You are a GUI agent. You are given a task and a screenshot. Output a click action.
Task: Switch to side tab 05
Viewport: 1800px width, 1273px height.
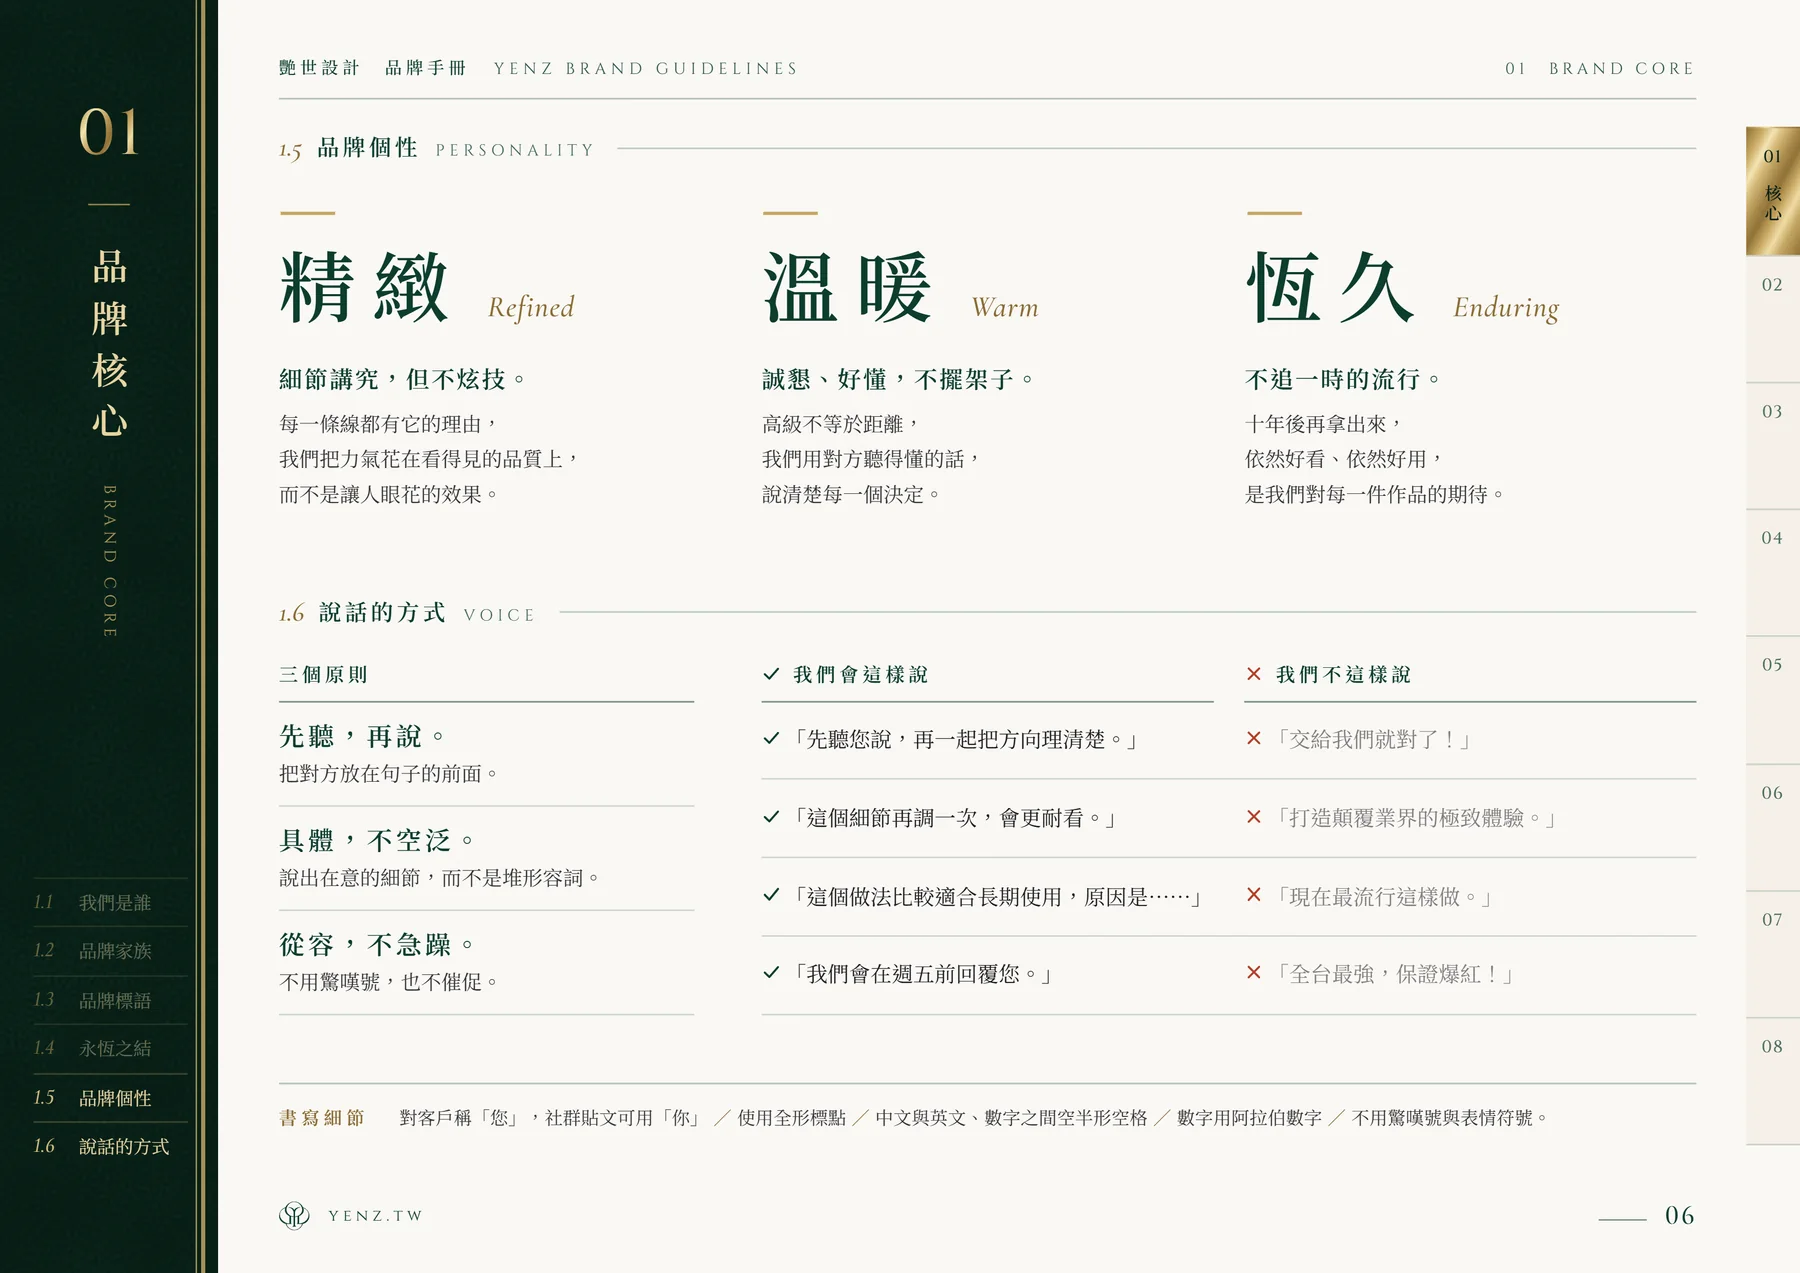(1773, 699)
